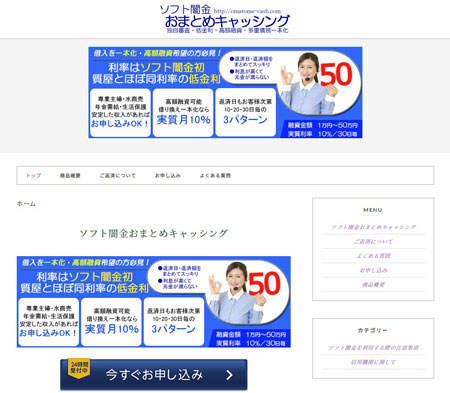
Task: Select よくある質問 in the sidebar MENU
Action: 373,256
